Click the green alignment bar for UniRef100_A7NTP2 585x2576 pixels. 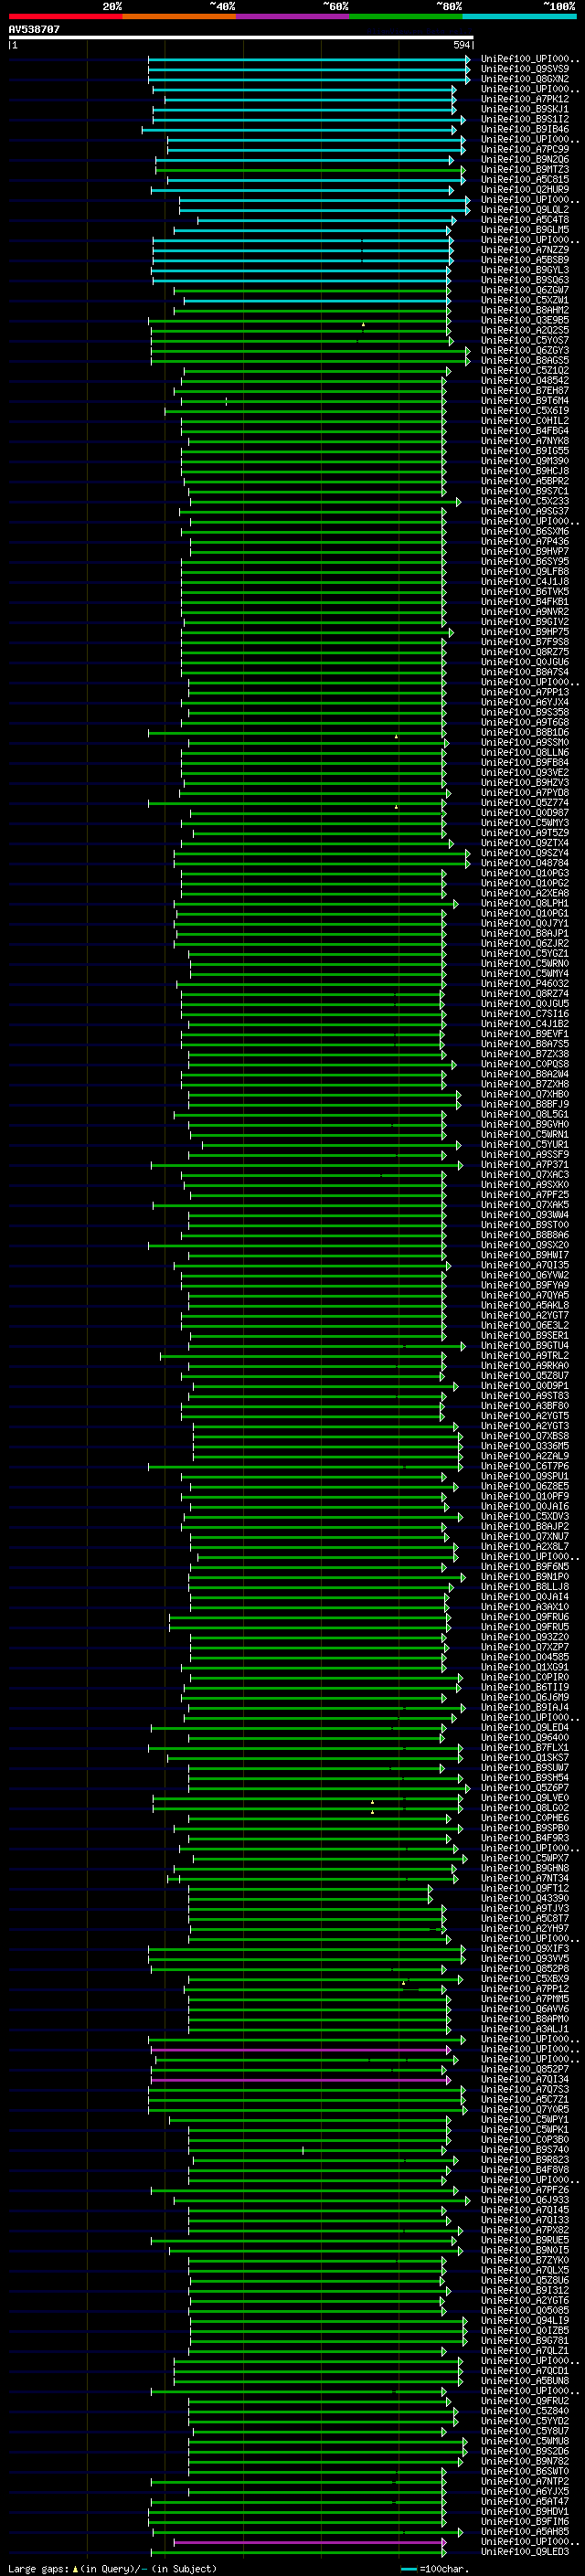click(299, 2482)
